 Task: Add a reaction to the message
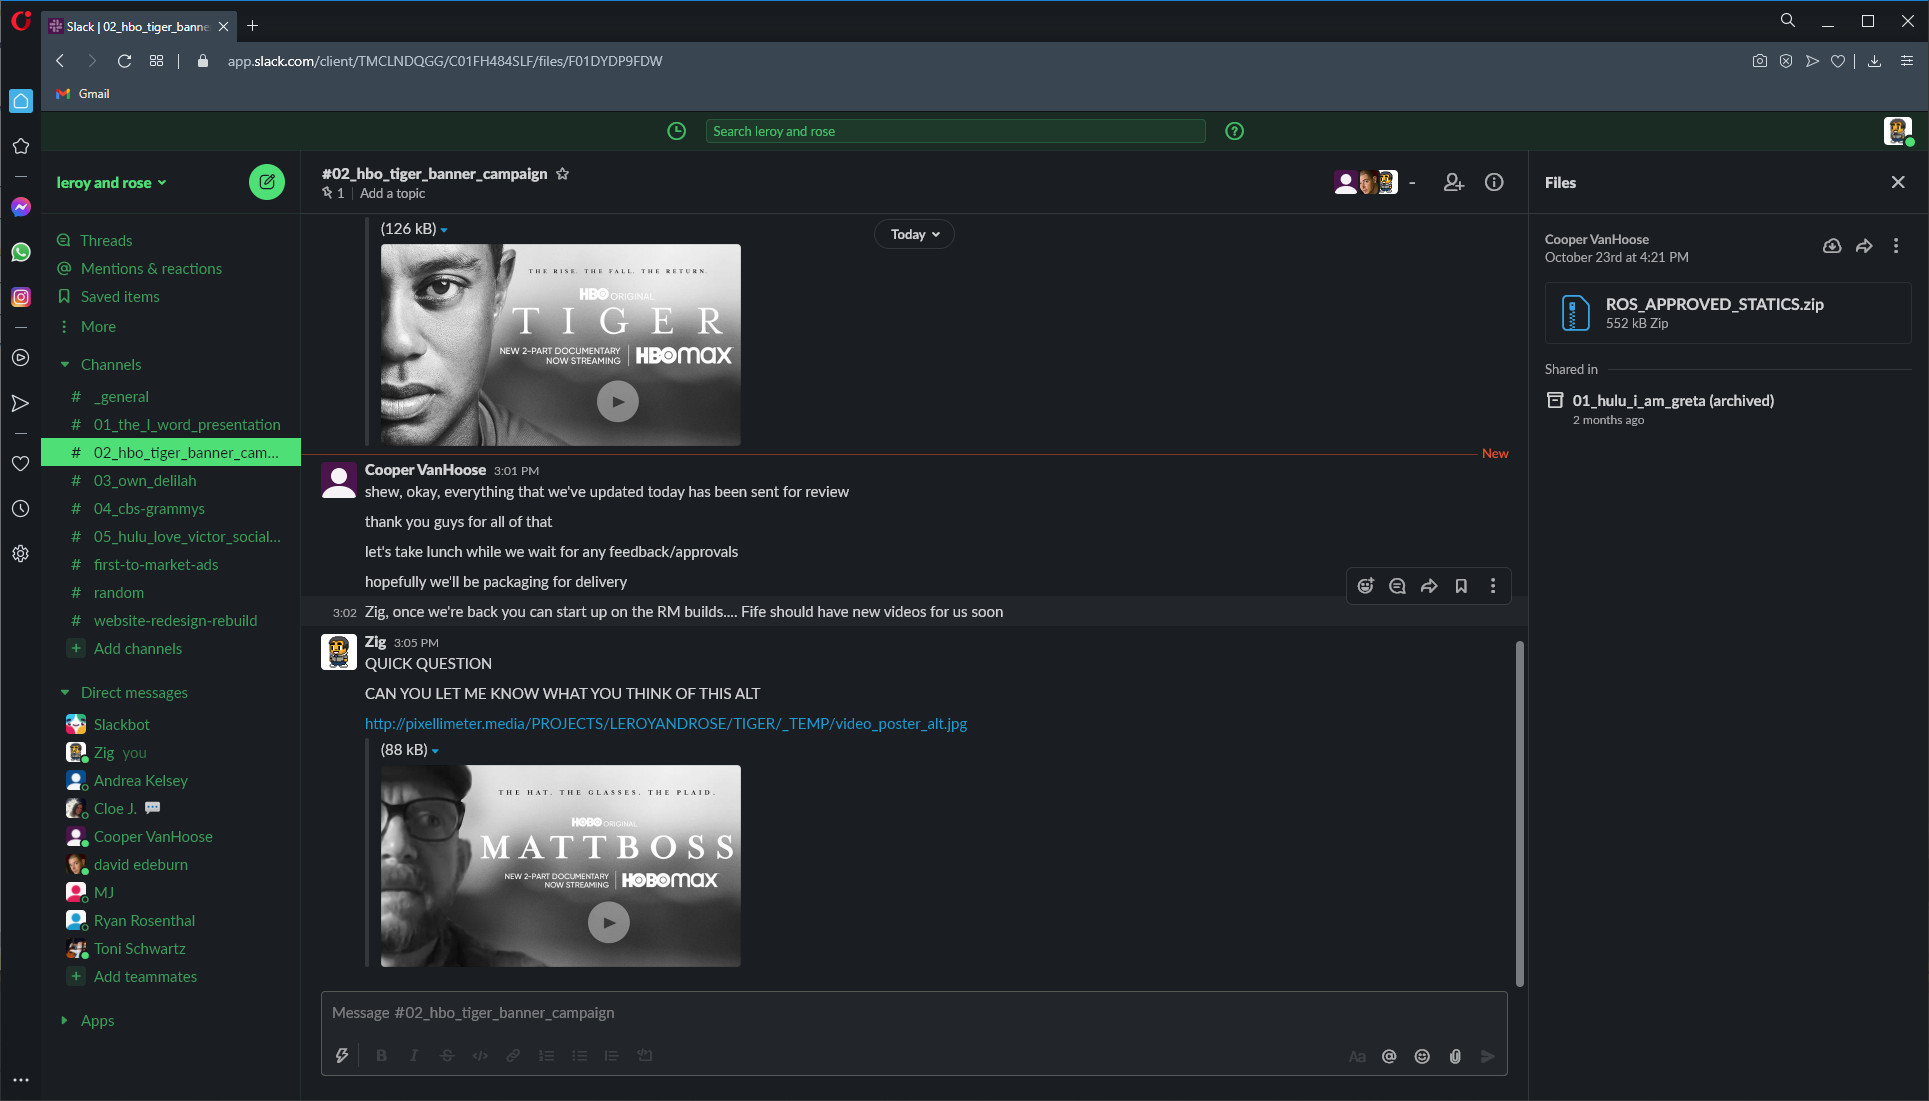[1366, 586]
